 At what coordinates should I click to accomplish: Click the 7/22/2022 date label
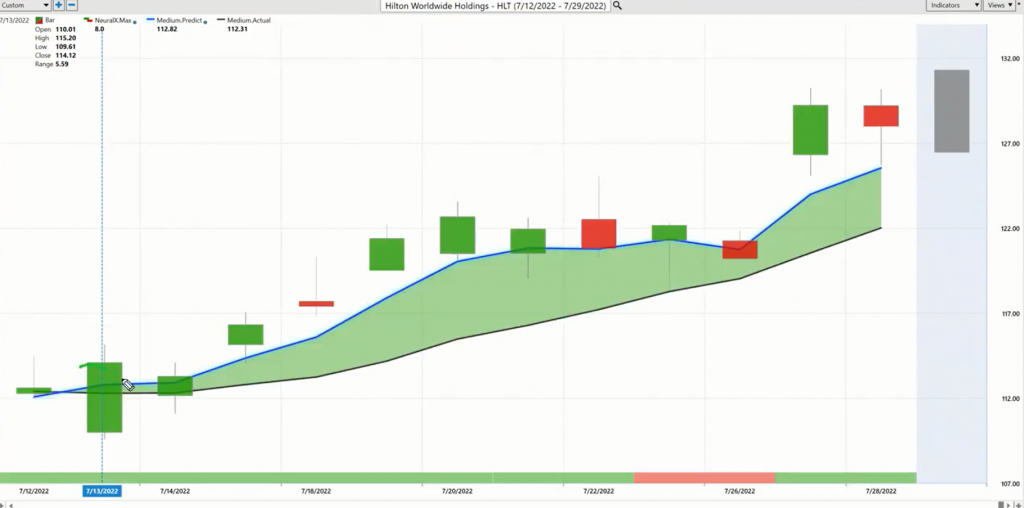(x=598, y=491)
